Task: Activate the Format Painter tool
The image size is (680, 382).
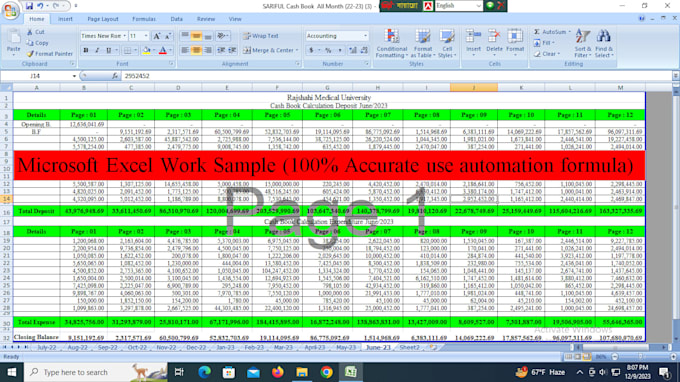Action: pos(49,54)
